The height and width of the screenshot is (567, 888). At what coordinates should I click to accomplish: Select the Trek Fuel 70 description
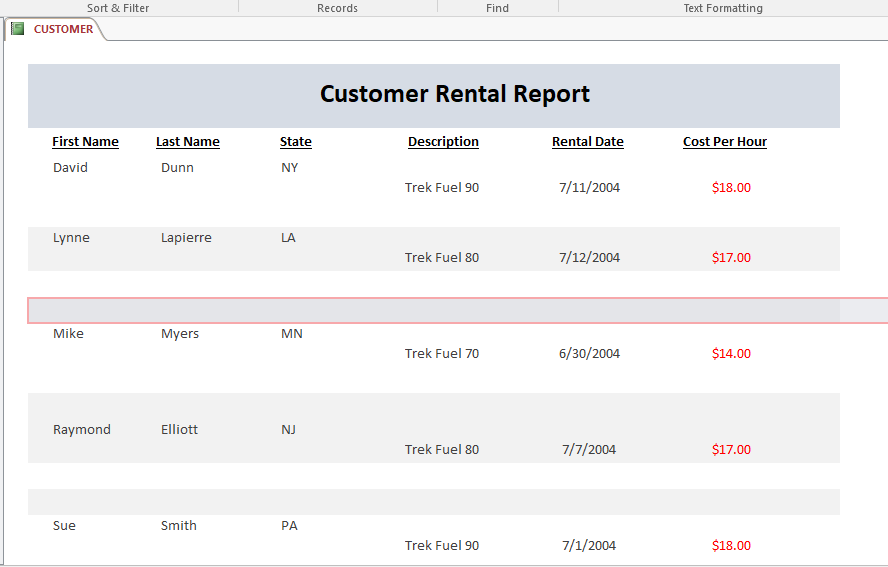tap(442, 354)
